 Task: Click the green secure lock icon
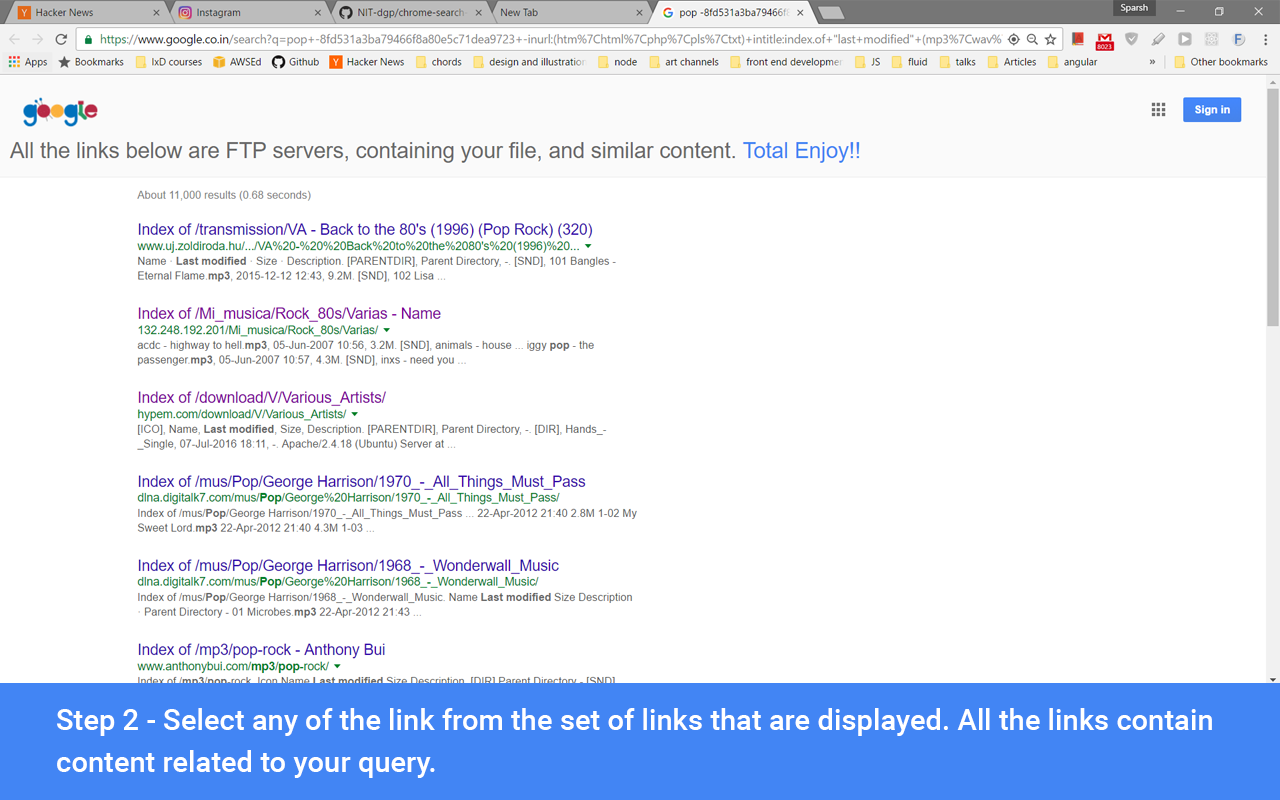click(x=88, y=40)
